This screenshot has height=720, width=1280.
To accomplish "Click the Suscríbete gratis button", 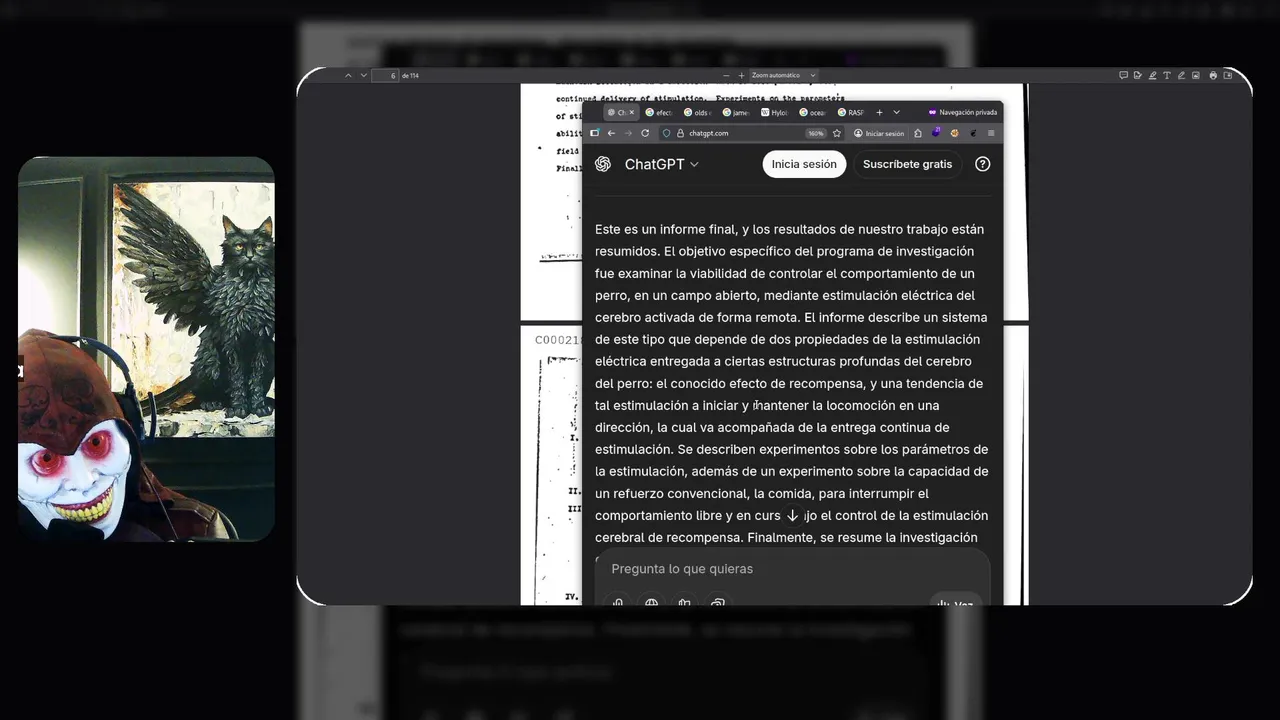I will pos(907,164).
